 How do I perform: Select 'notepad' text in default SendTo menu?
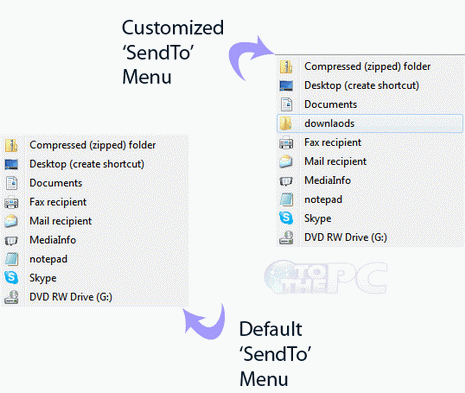pos(49,259)
